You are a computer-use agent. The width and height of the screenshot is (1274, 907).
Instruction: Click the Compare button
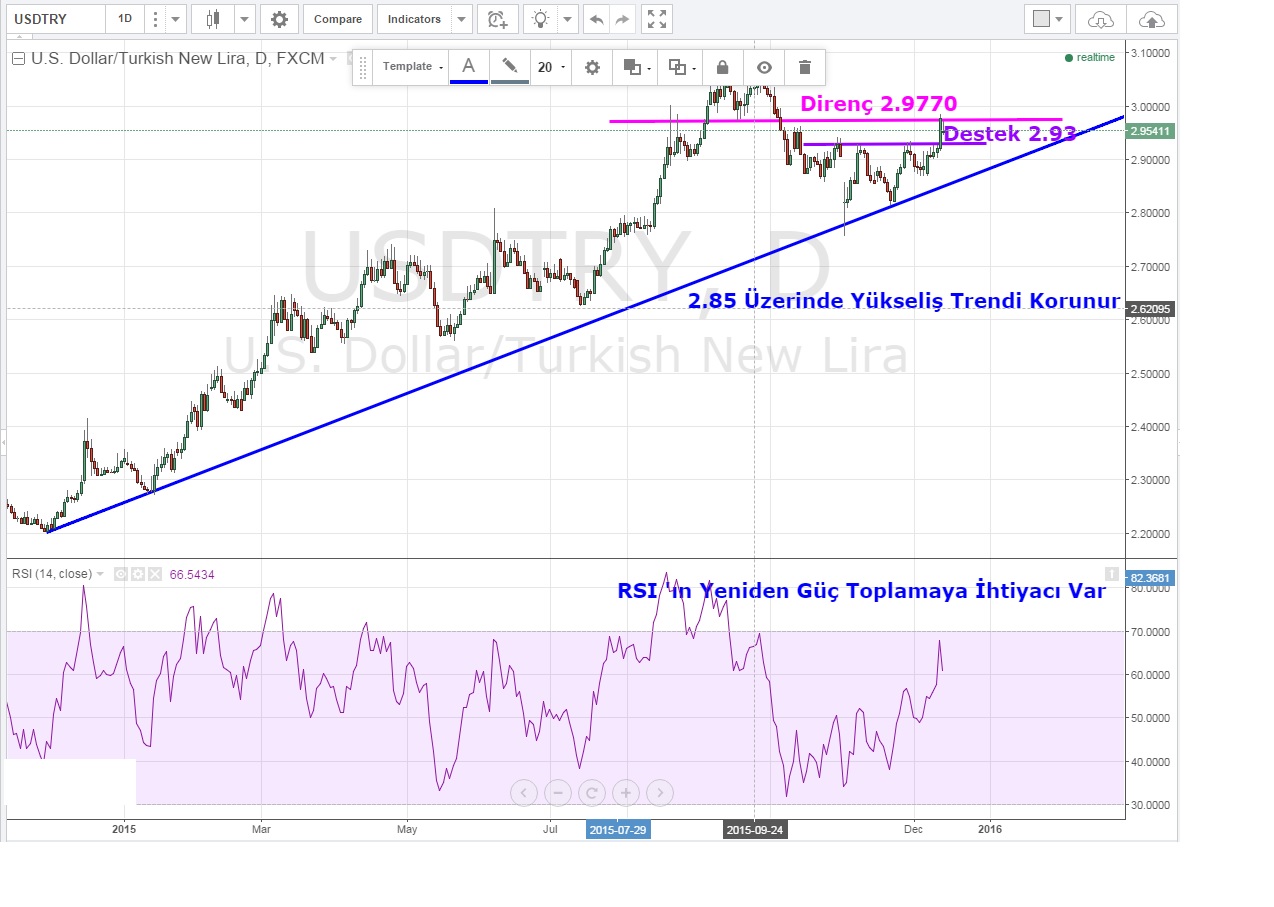[337, 19]
